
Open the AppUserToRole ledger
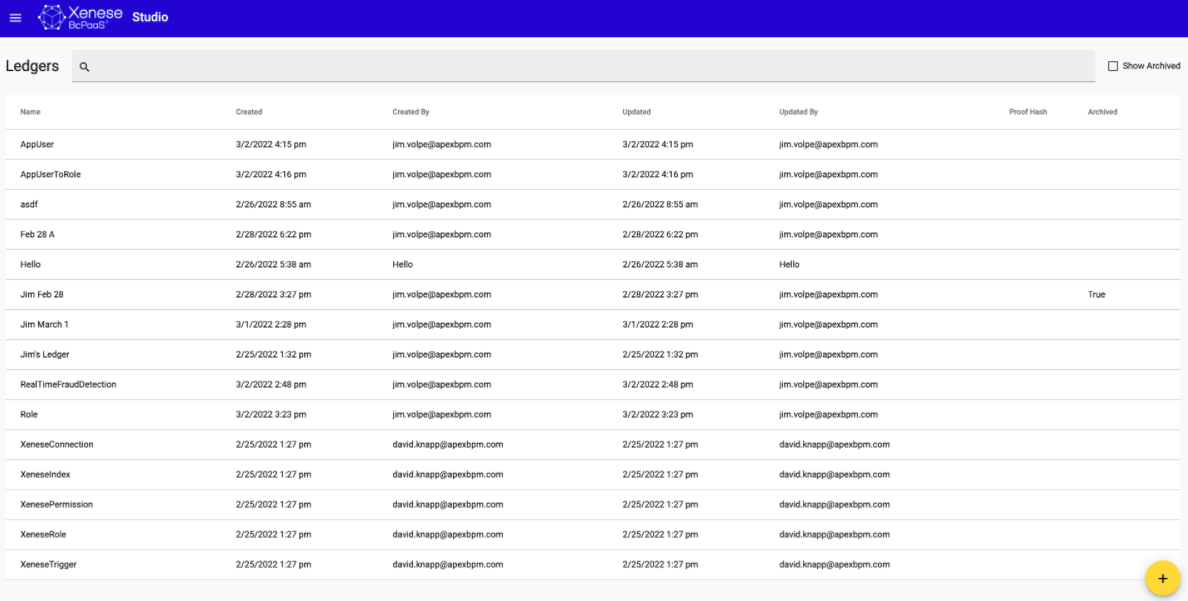coord(50,174)
